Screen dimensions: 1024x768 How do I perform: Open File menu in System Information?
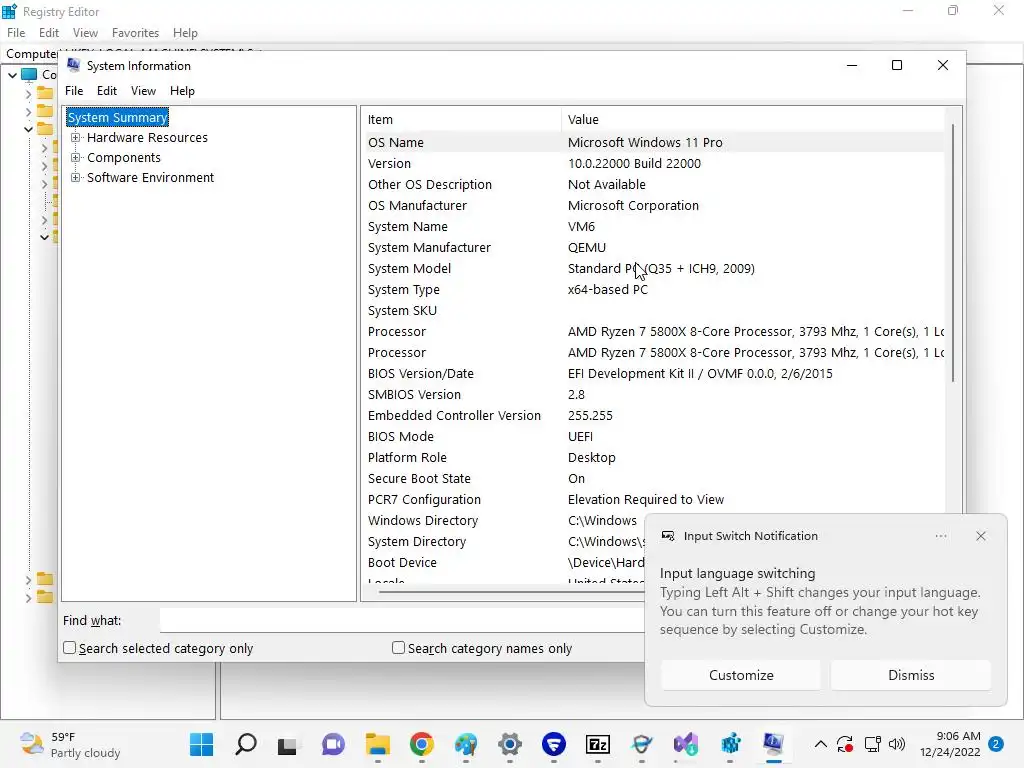[x=74, y=91]
